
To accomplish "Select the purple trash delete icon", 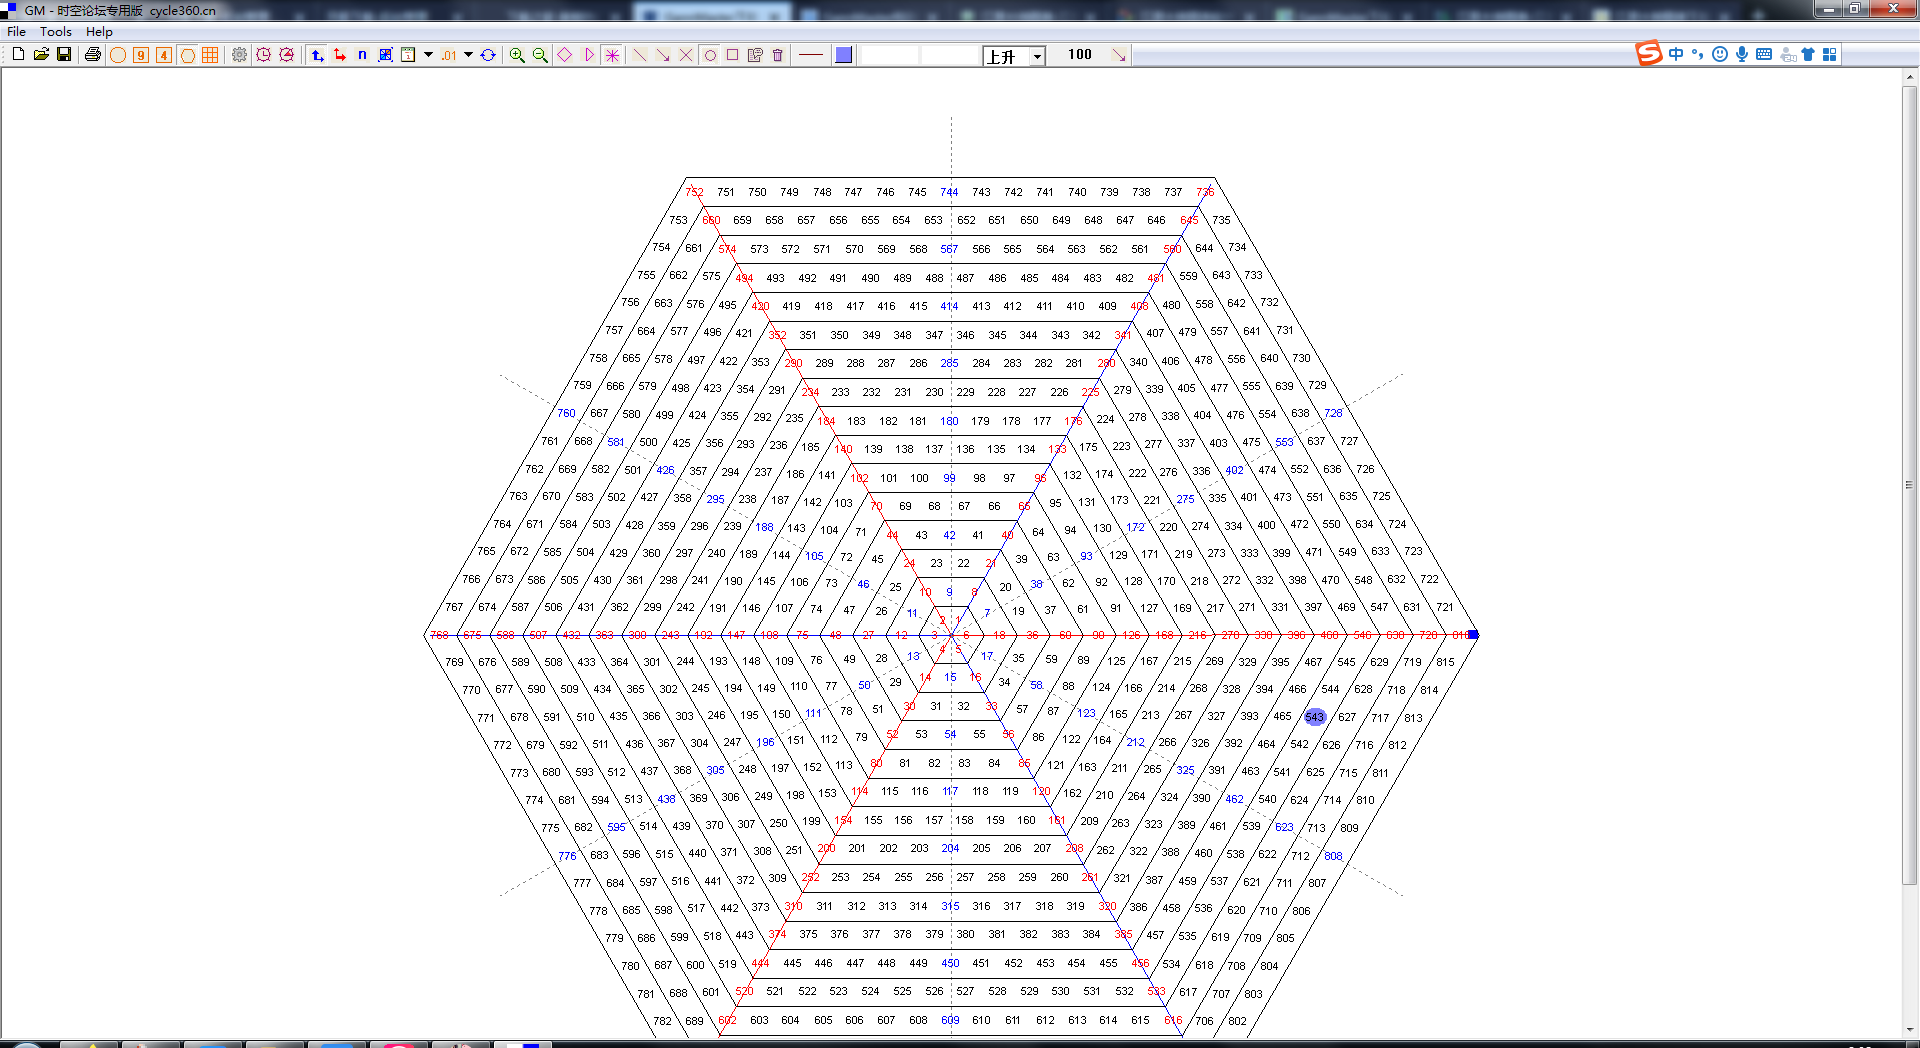I will 778,55.
